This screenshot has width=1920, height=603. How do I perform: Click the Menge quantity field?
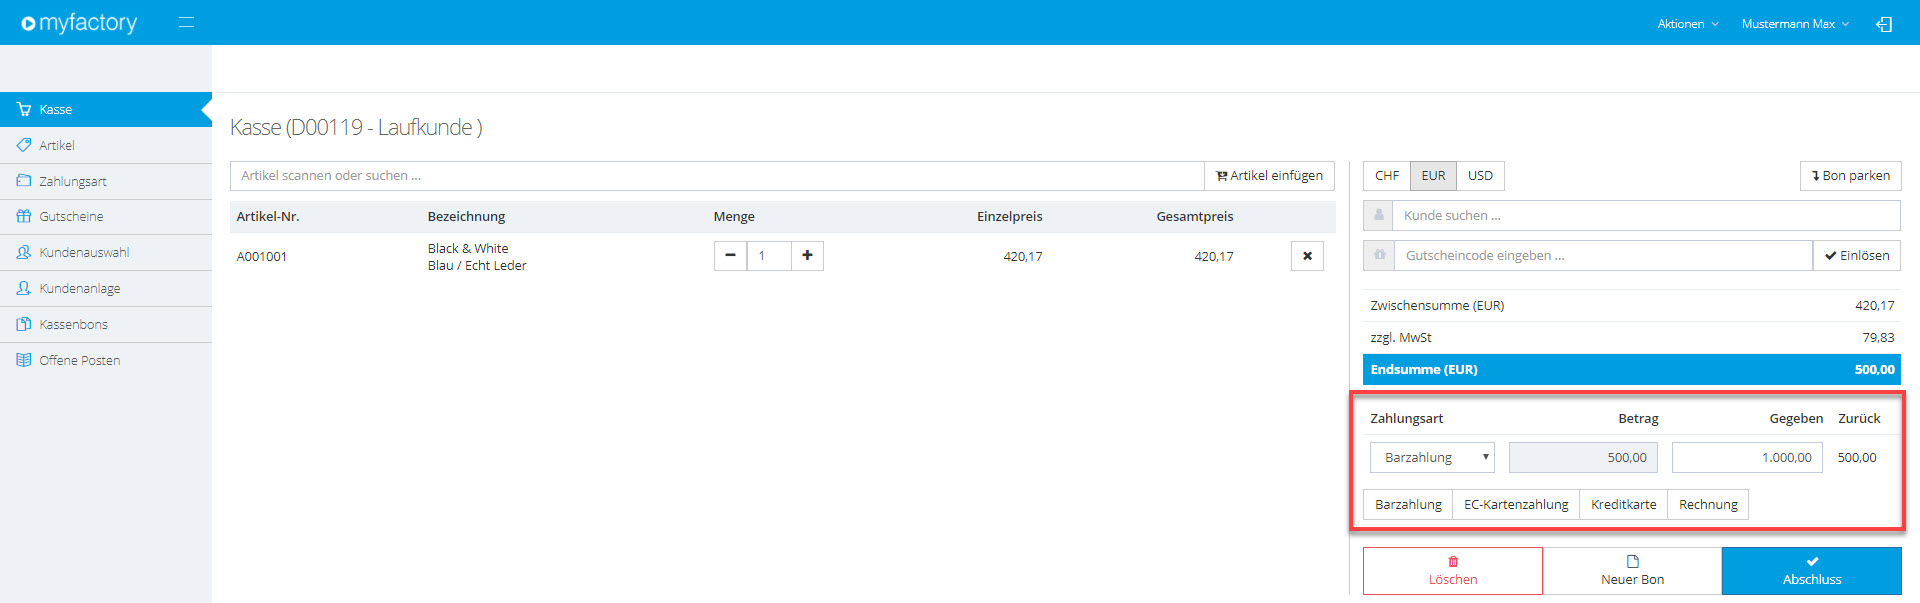pyautogui.click(x=769, y=256)
